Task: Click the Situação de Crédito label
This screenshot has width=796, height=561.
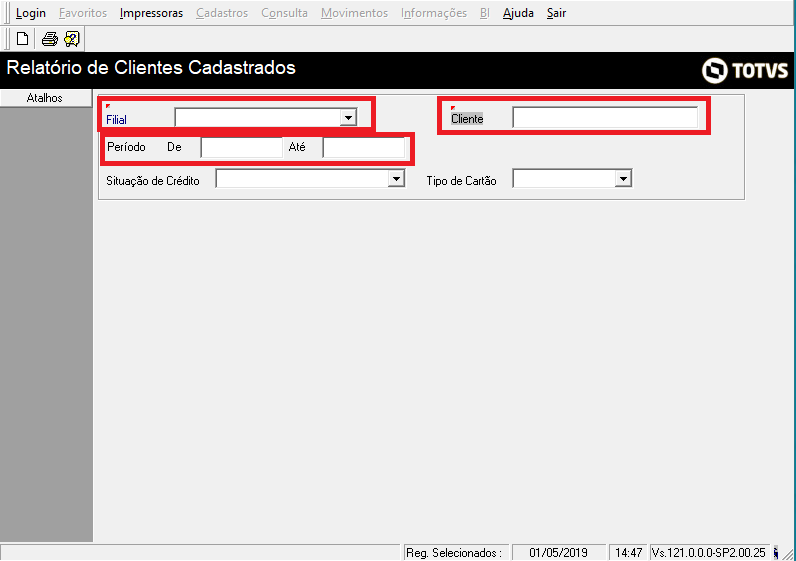Action: click(153, 181)
